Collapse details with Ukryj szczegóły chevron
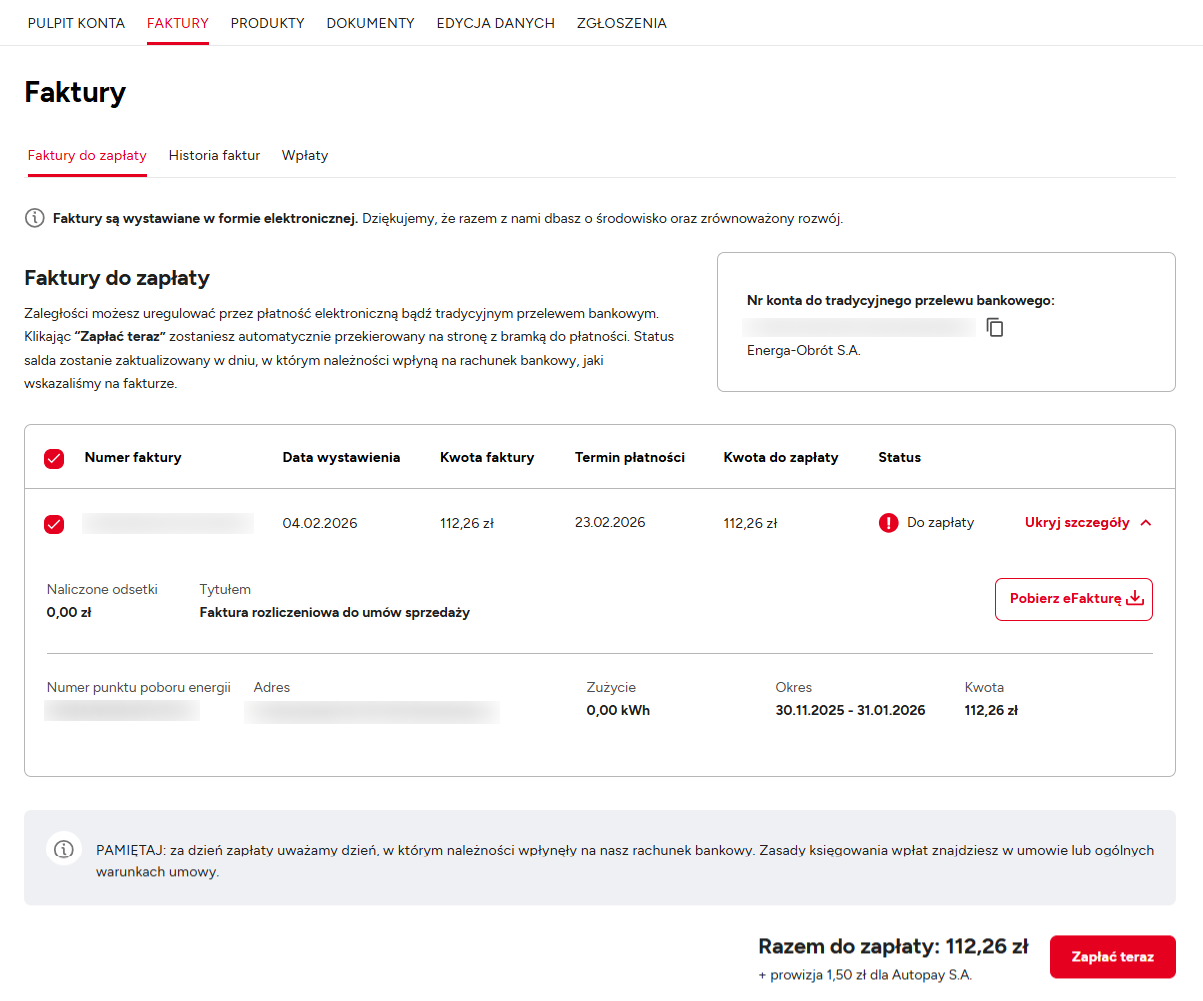 (x=1146, y=523)
